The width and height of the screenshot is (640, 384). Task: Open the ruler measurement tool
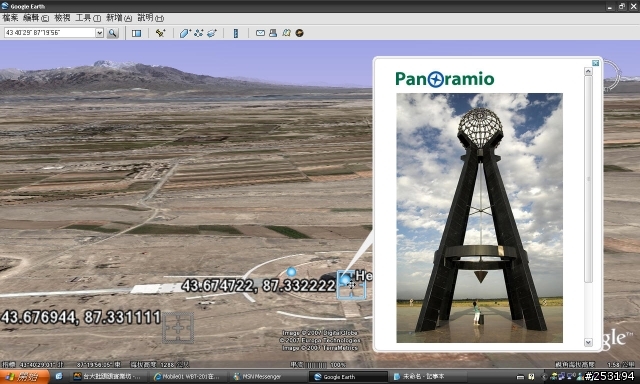[236, 33]
